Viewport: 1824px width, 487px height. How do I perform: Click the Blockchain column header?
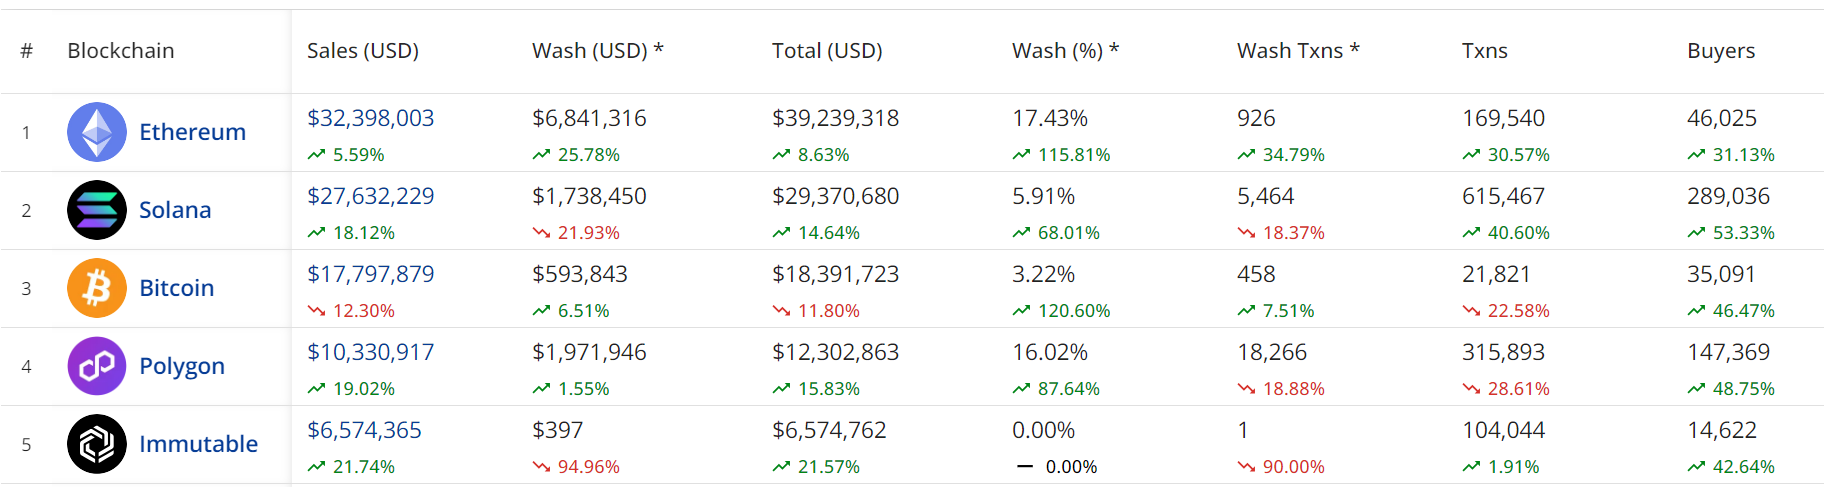[120, 51]
